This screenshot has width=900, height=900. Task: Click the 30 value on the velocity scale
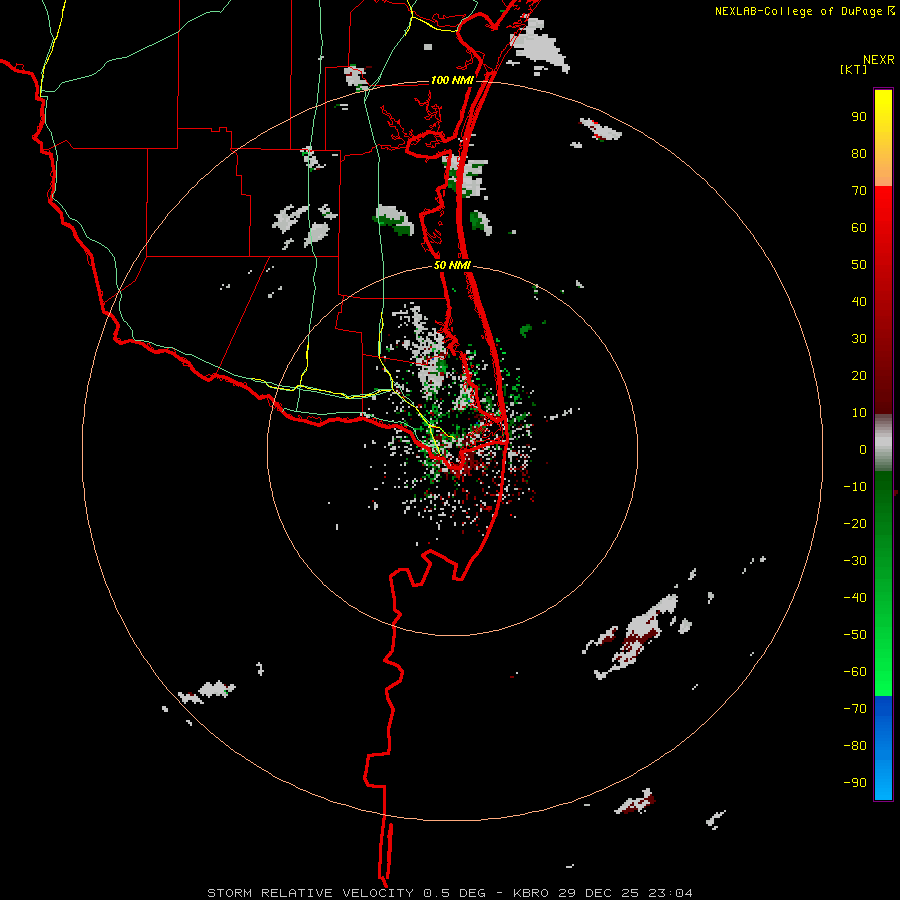point(859,339)
